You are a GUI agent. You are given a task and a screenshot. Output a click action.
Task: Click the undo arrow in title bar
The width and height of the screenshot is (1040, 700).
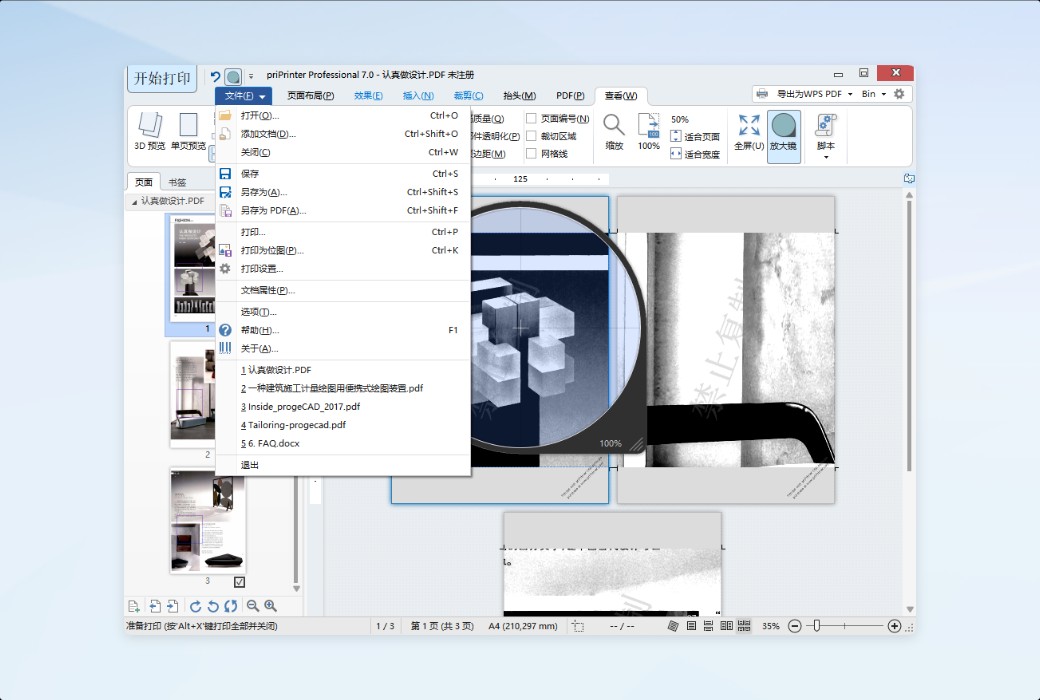215,76
